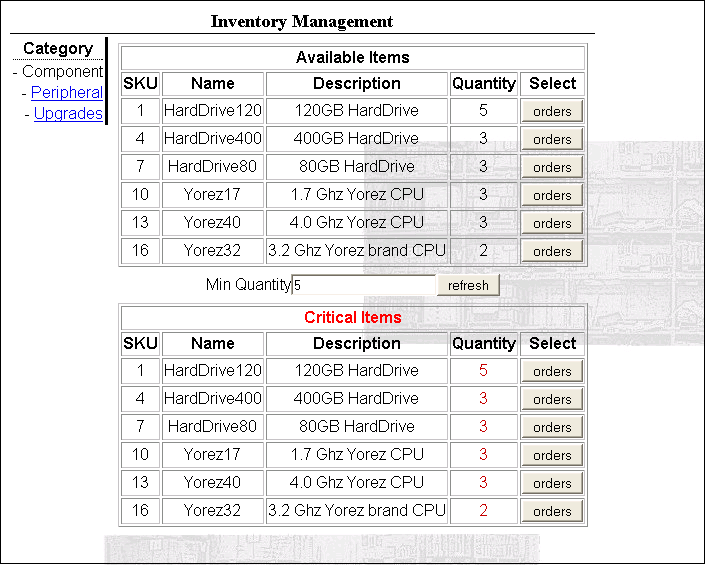705x565 pixels.
Task: Click the SKU header in Available Items
Action: (x=140, y=84)
